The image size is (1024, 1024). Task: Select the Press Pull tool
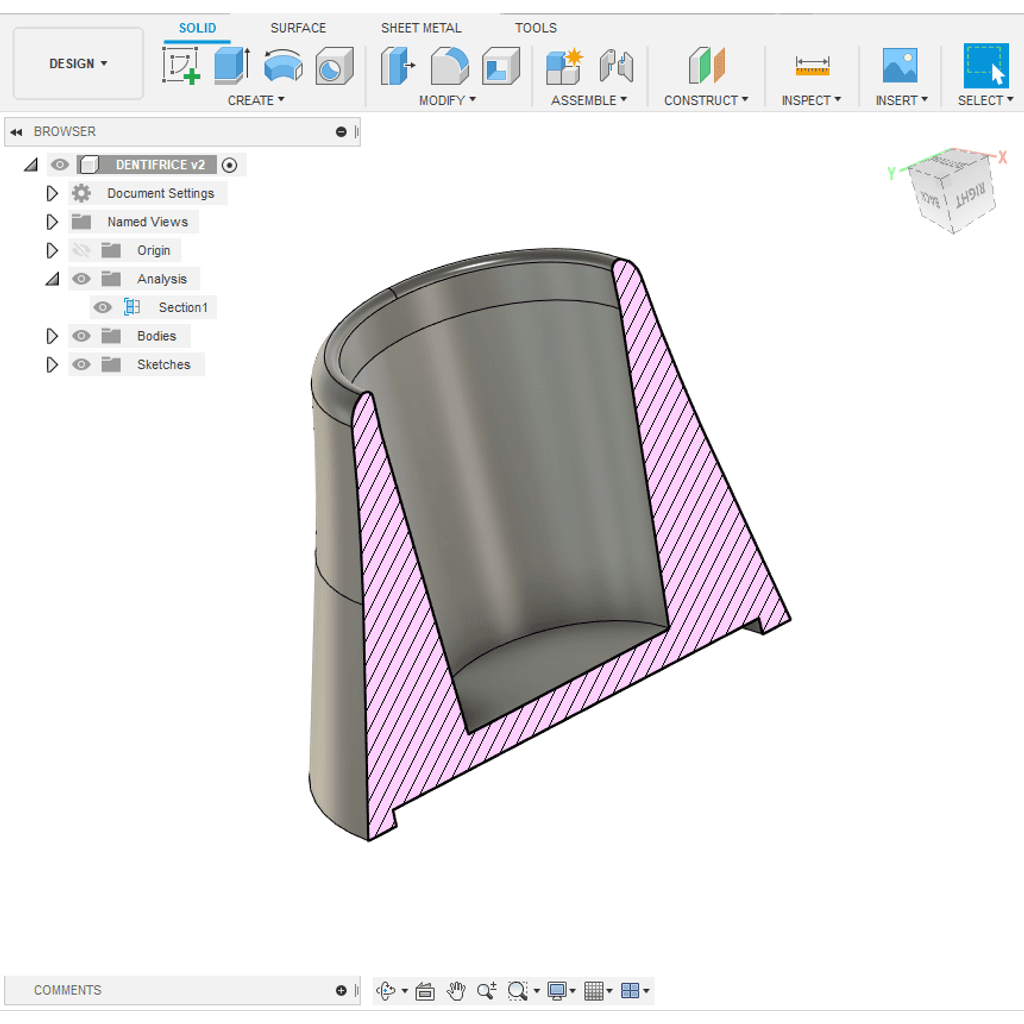pos(398,65)
